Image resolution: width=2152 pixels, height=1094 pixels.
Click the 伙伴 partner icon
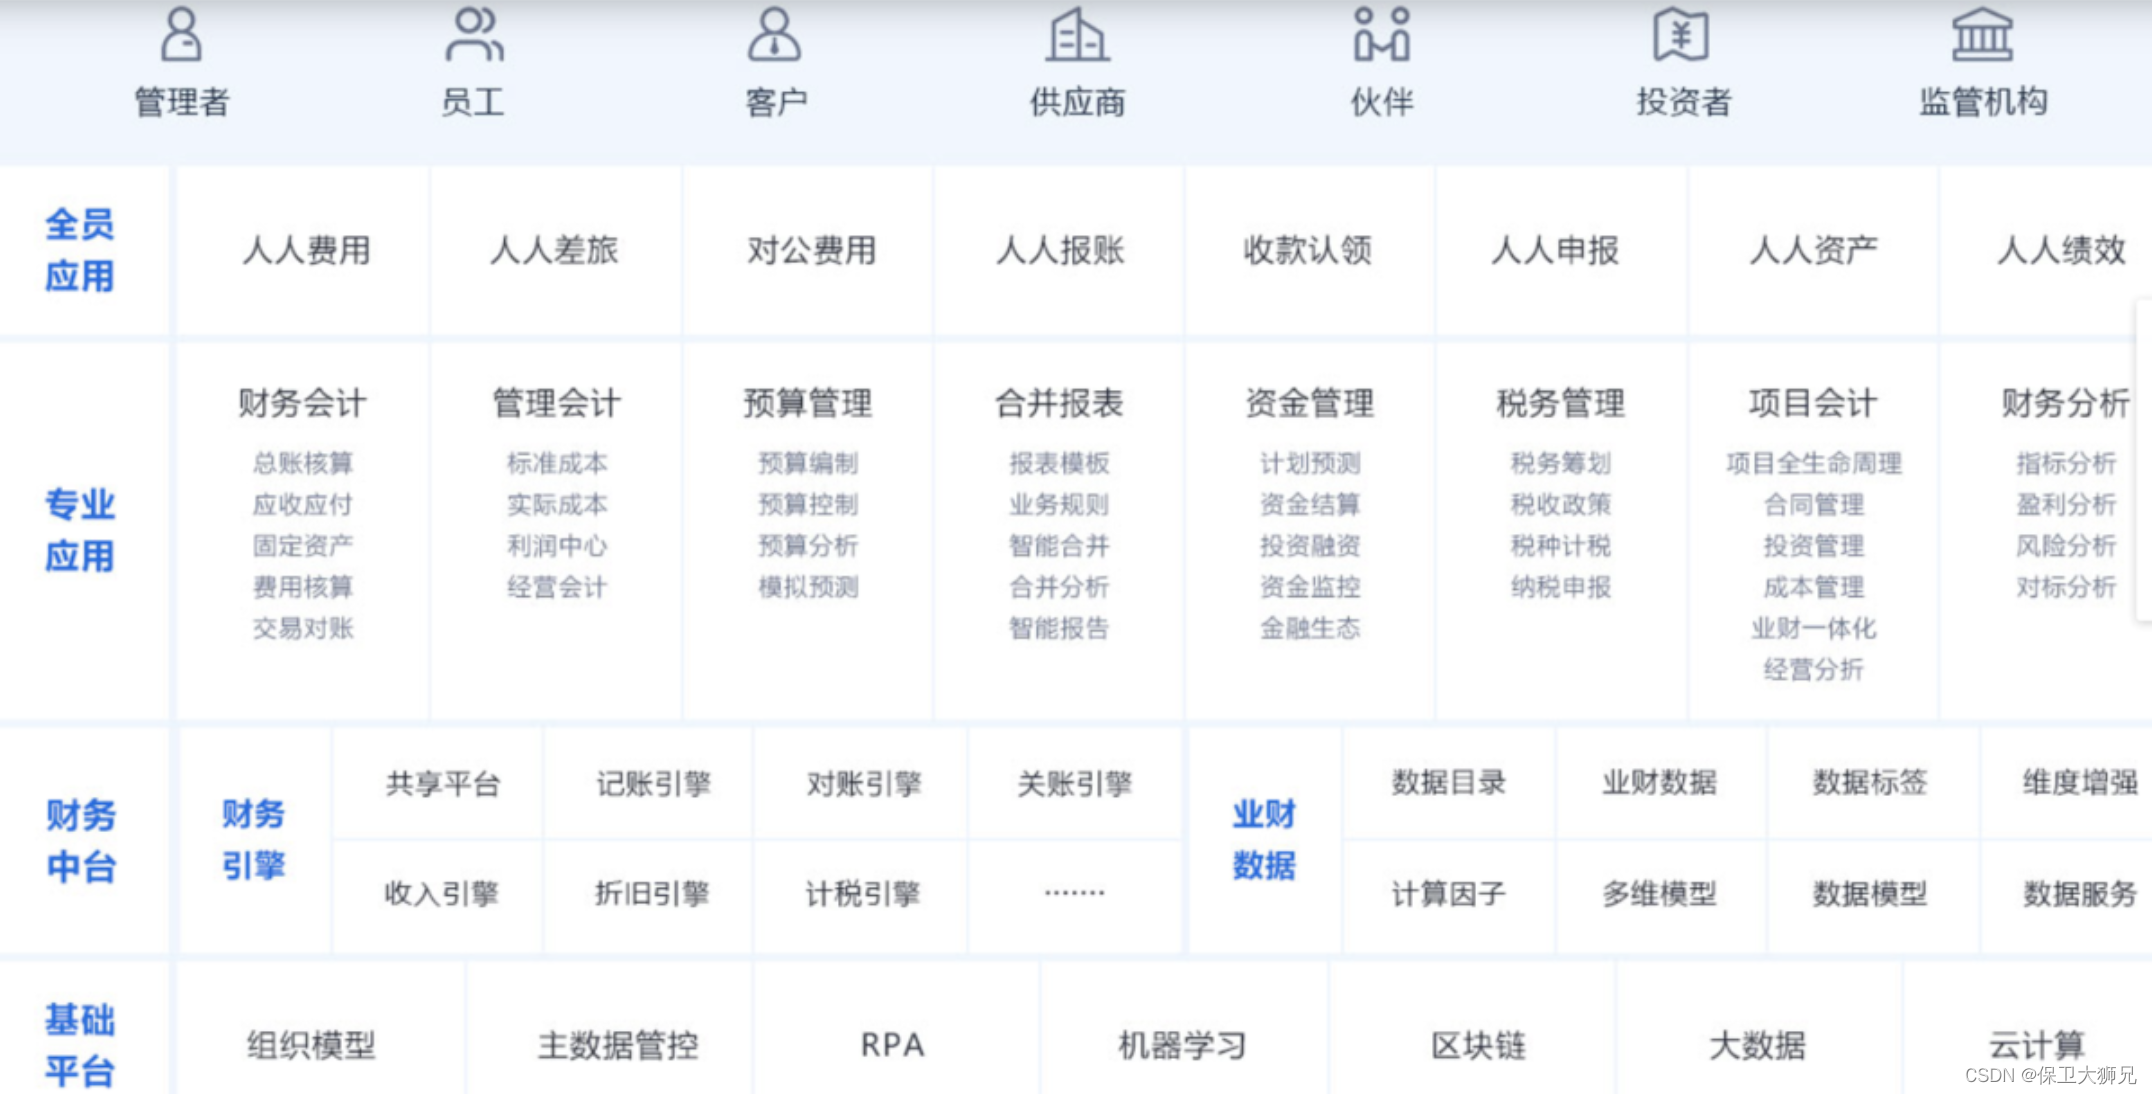(1381, 35)
